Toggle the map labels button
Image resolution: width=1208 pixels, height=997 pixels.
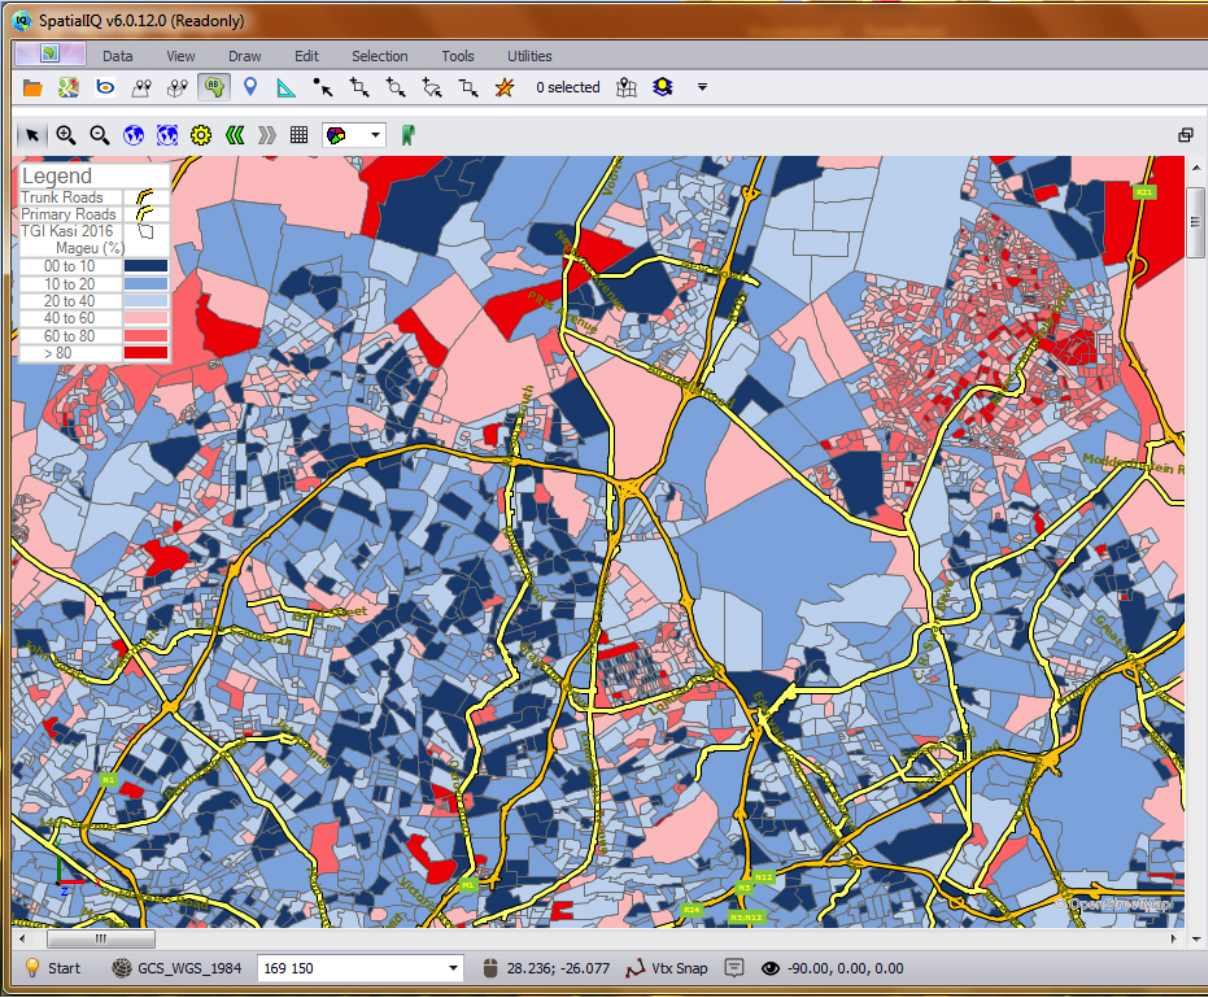(214, 88)
